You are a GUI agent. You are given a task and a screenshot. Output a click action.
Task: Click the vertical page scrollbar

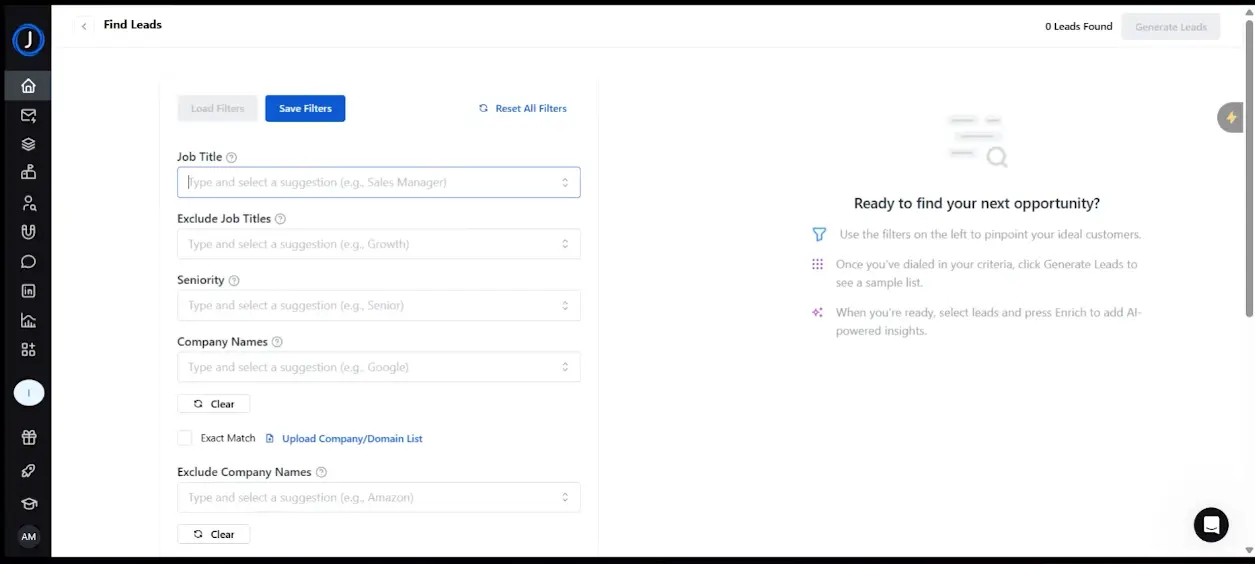click(1249, 170)
